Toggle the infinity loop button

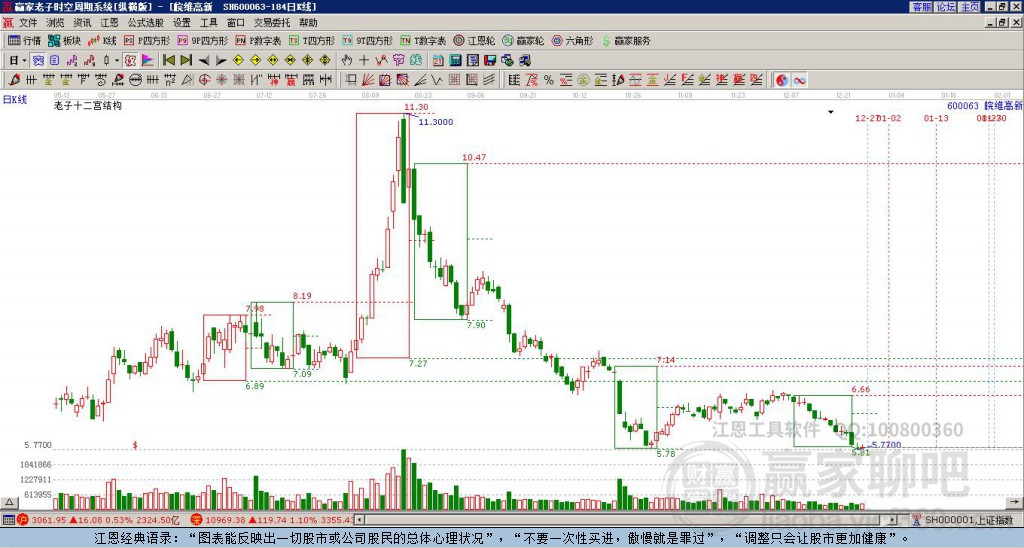click(799, 80)
